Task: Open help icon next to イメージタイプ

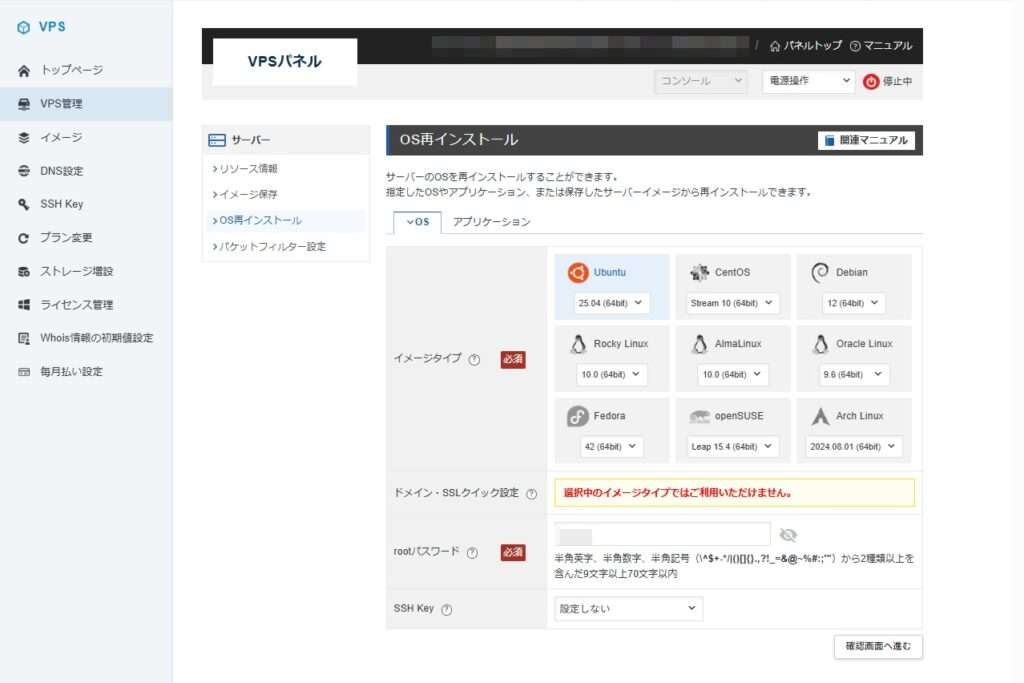Action: 474,360
